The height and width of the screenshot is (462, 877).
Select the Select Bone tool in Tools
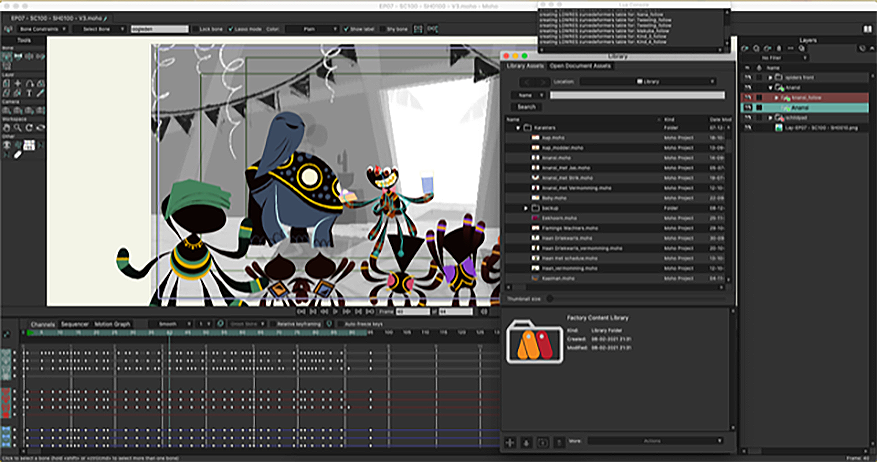7,56
